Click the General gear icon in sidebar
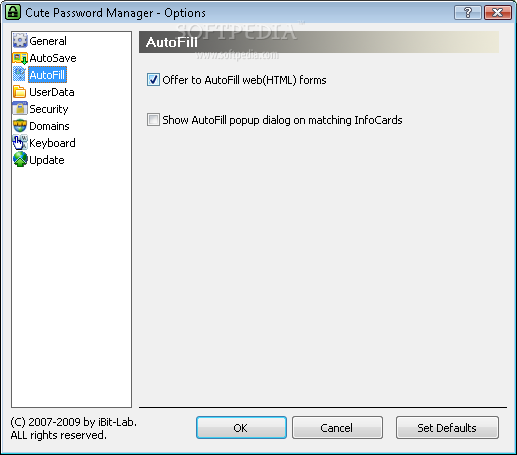The height and width of the screenshot is (455, 517). tap(20, 41)
